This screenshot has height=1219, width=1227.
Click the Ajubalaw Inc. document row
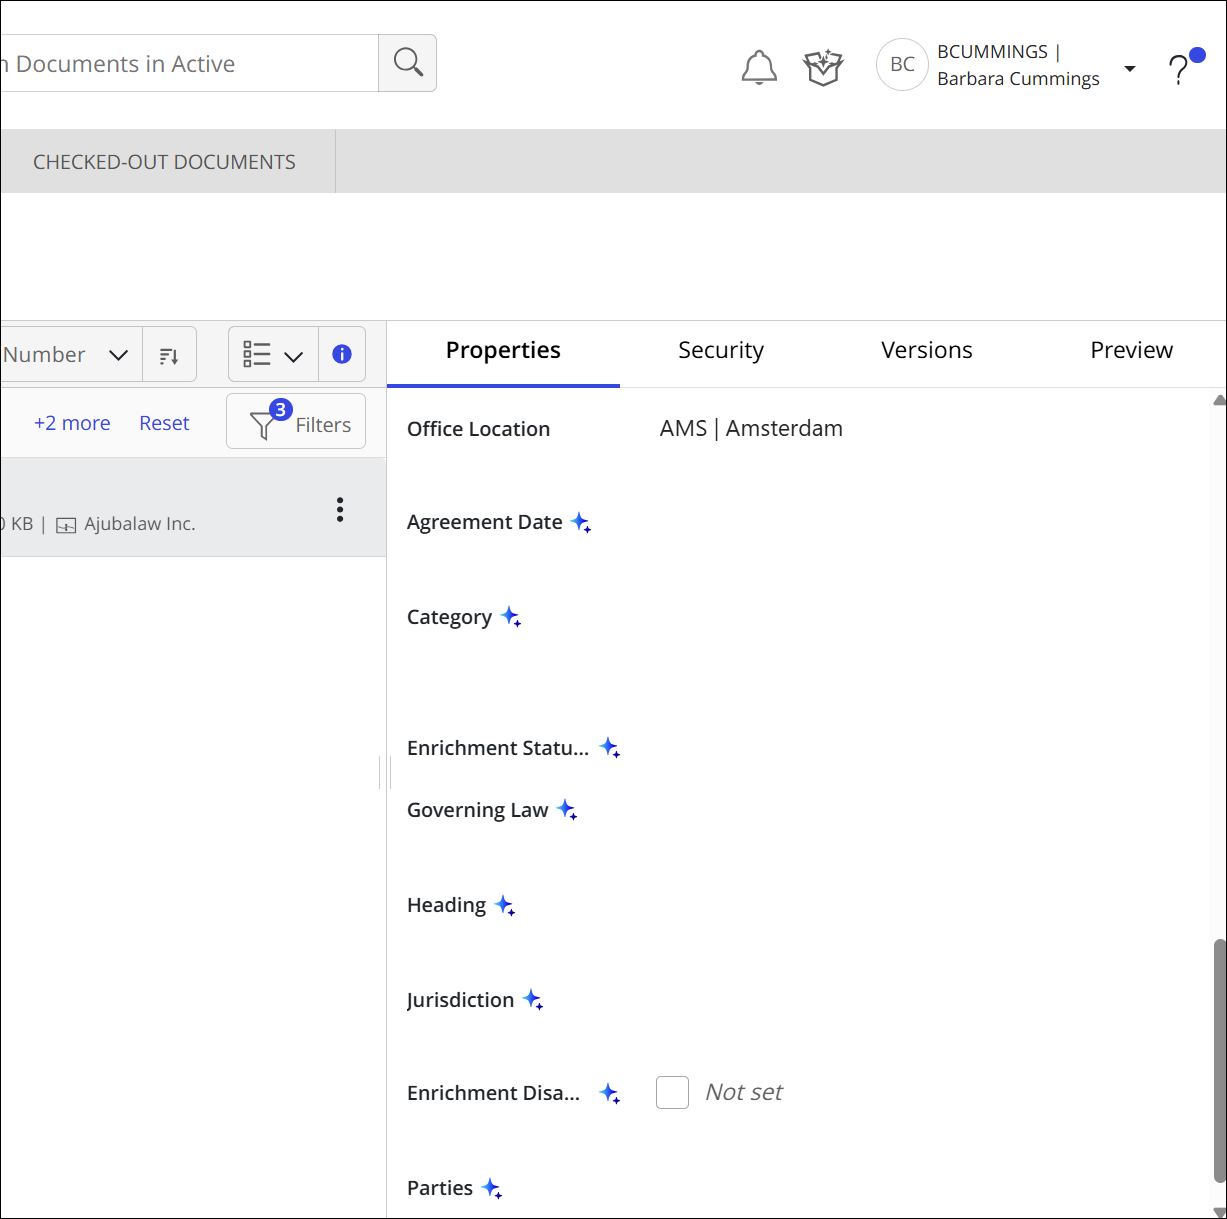pos(193,508)
